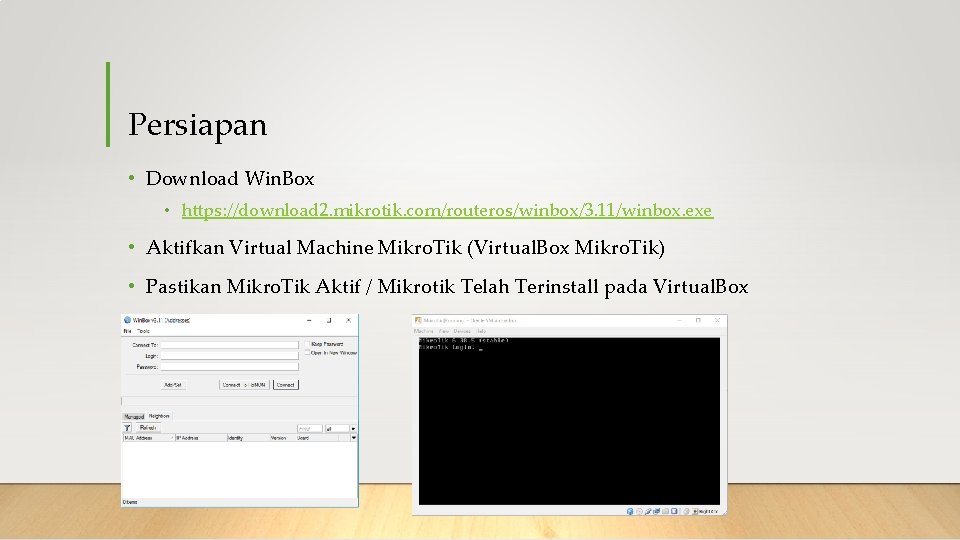Click the WinBox title bar app icon
The image size is (960, 540).
[127, 320]
